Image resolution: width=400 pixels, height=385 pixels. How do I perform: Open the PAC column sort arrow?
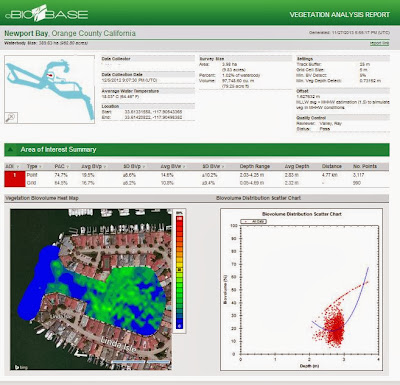67,166
